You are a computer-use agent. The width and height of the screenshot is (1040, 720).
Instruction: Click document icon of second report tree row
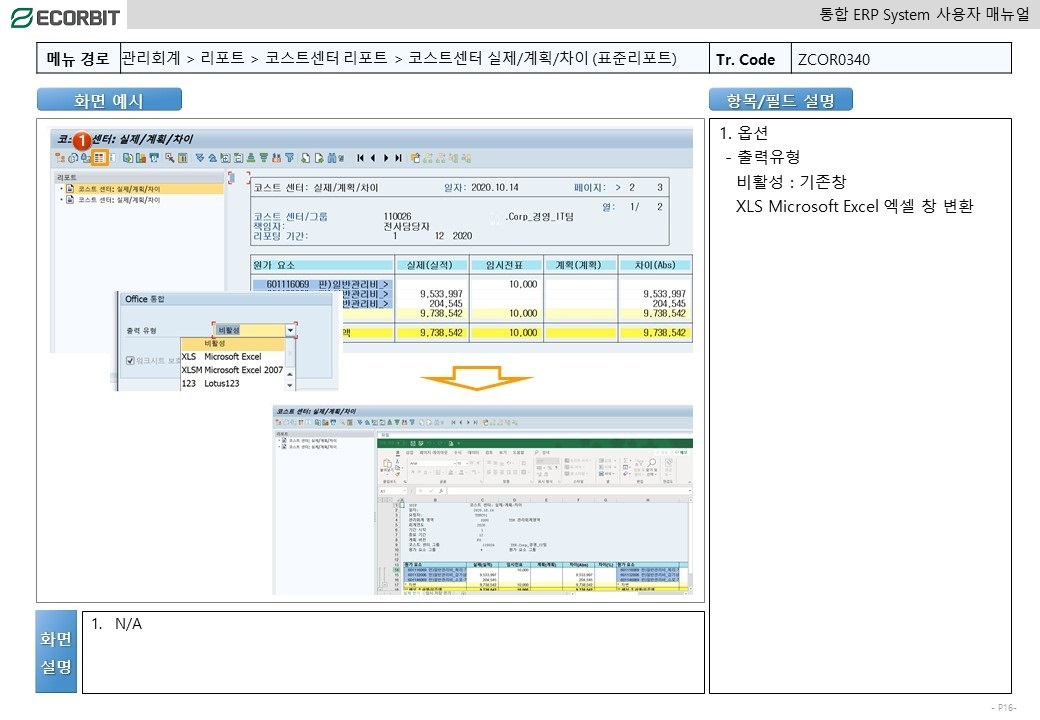point(70,200)
